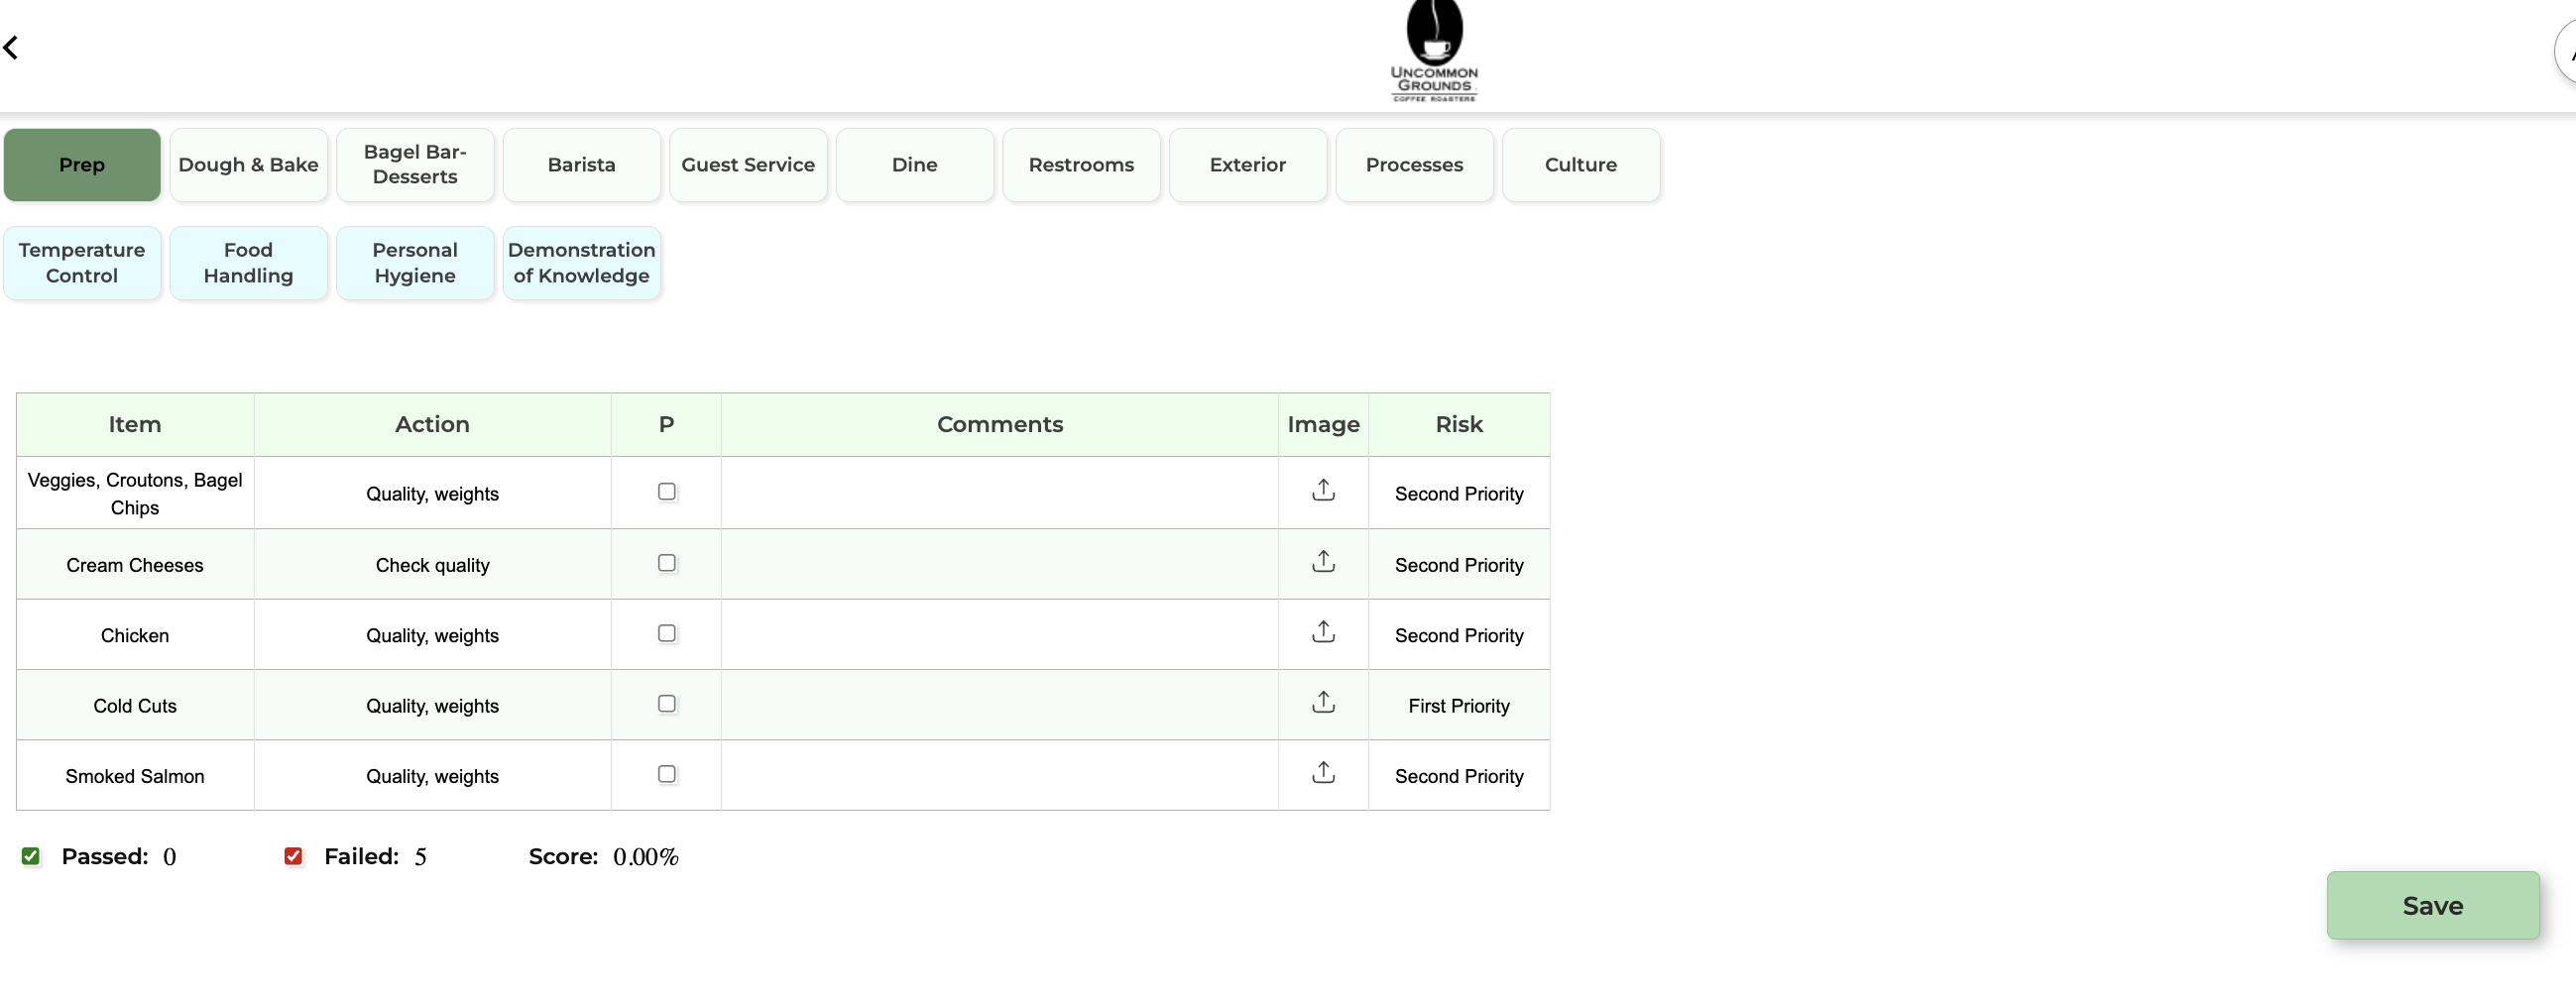Upload an image for Veggies, Croutons, Bagel Chips
Screen dimensions: 2576x1001
click(1323, 490)
